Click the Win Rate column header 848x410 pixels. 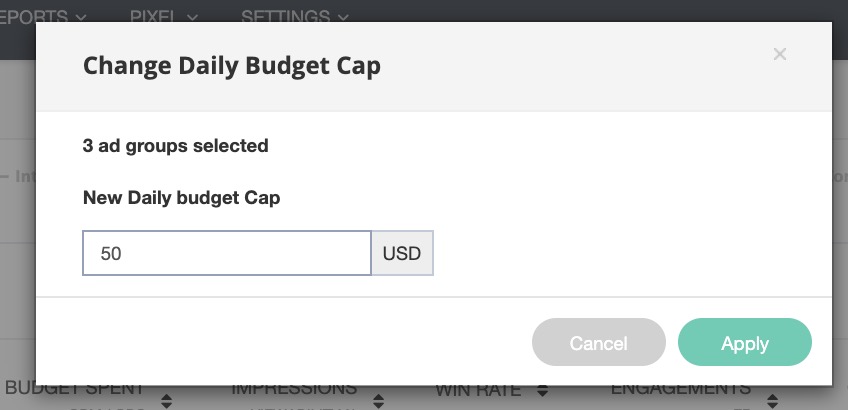pos(480,390)
